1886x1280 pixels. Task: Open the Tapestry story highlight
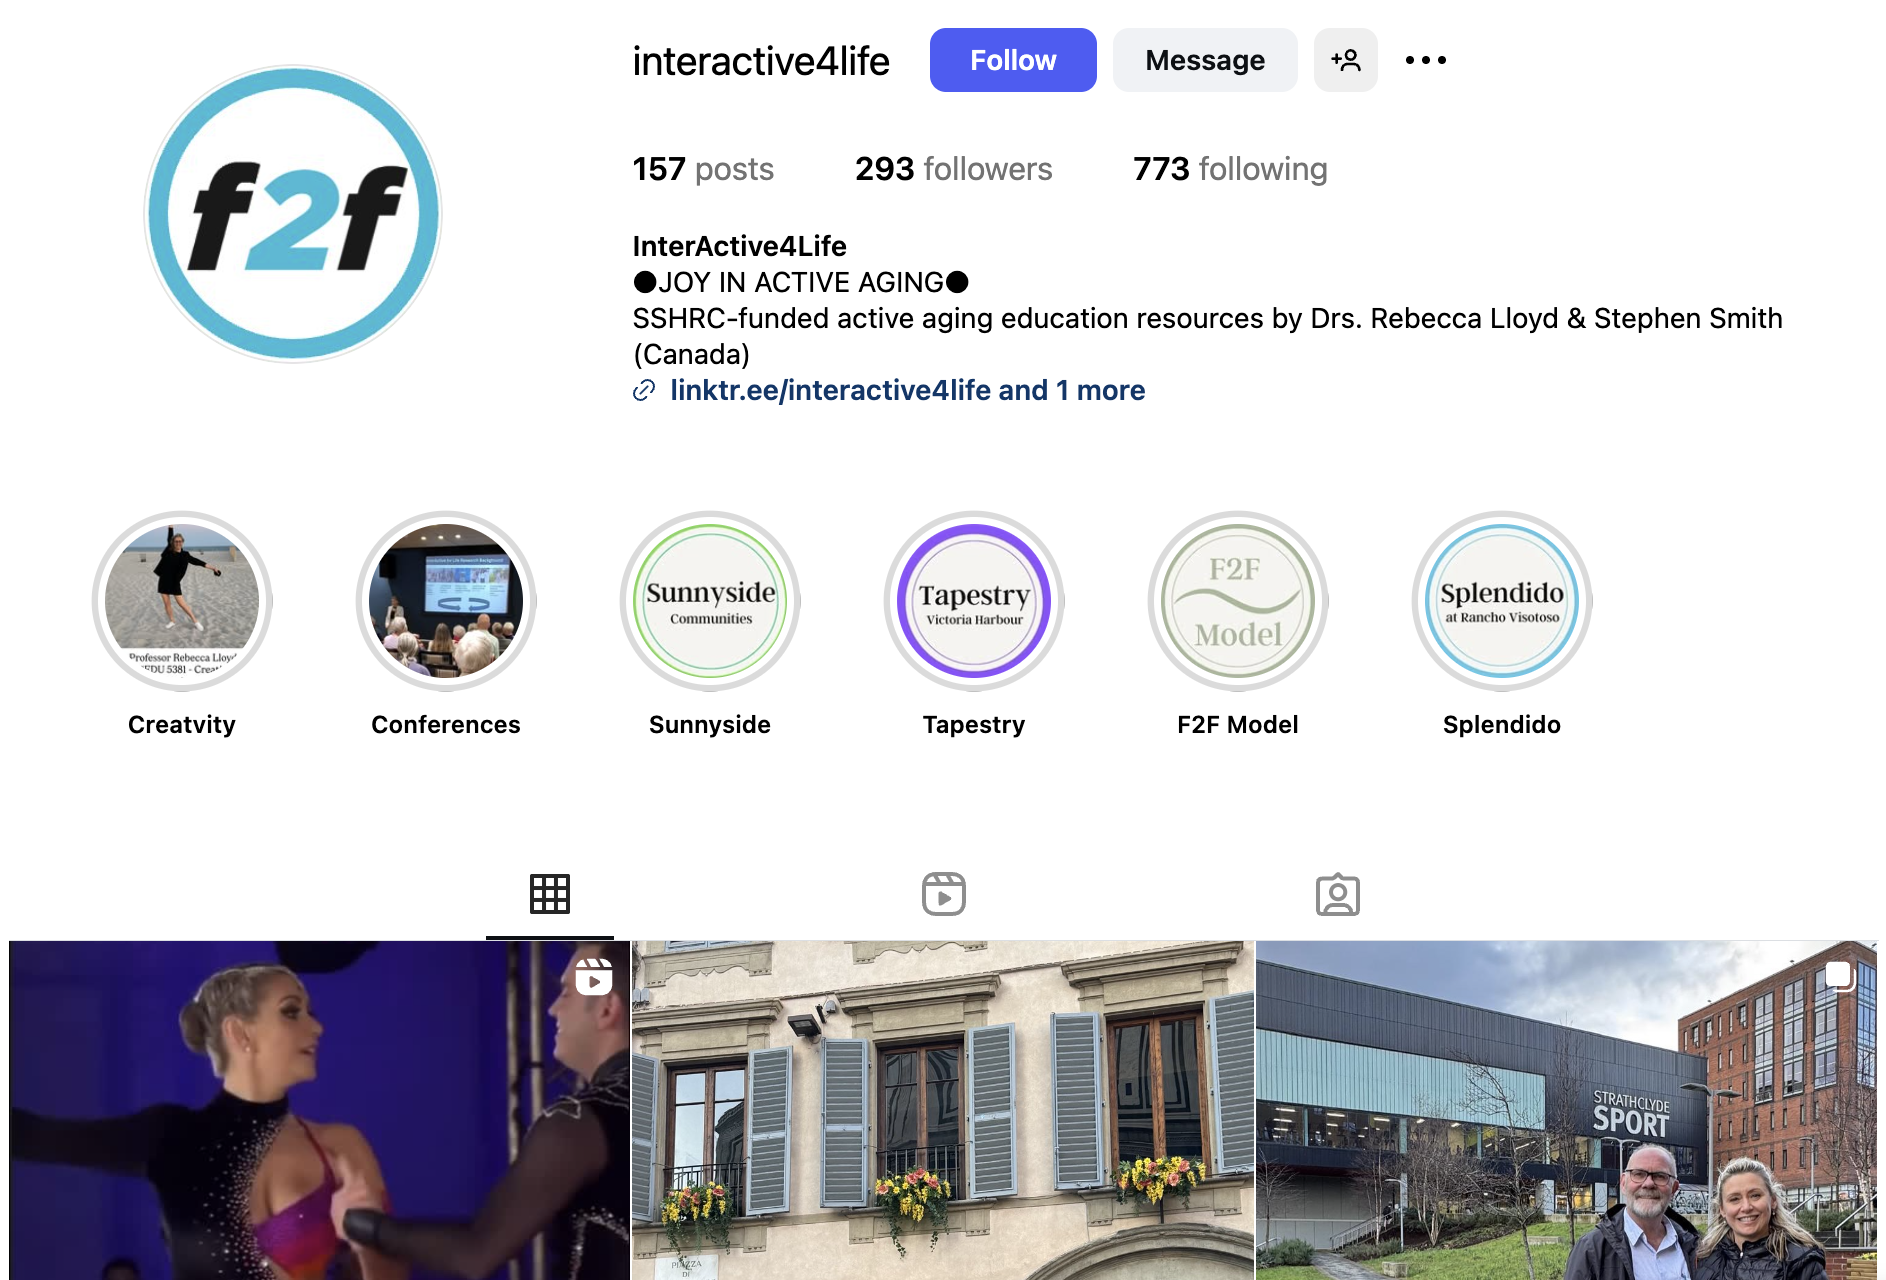974,601
